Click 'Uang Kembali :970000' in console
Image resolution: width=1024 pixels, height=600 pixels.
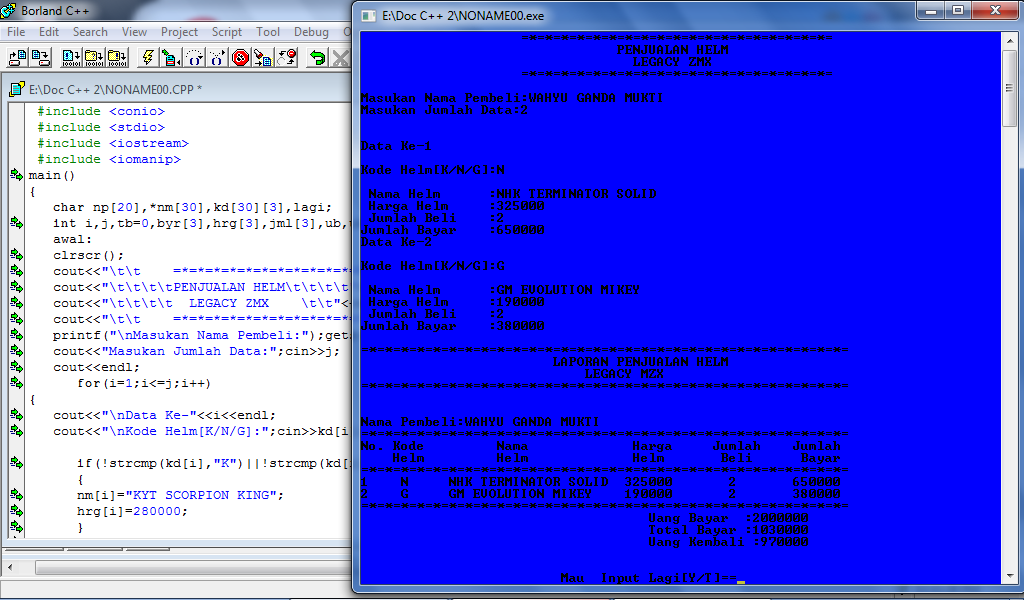tap(728, 542)
